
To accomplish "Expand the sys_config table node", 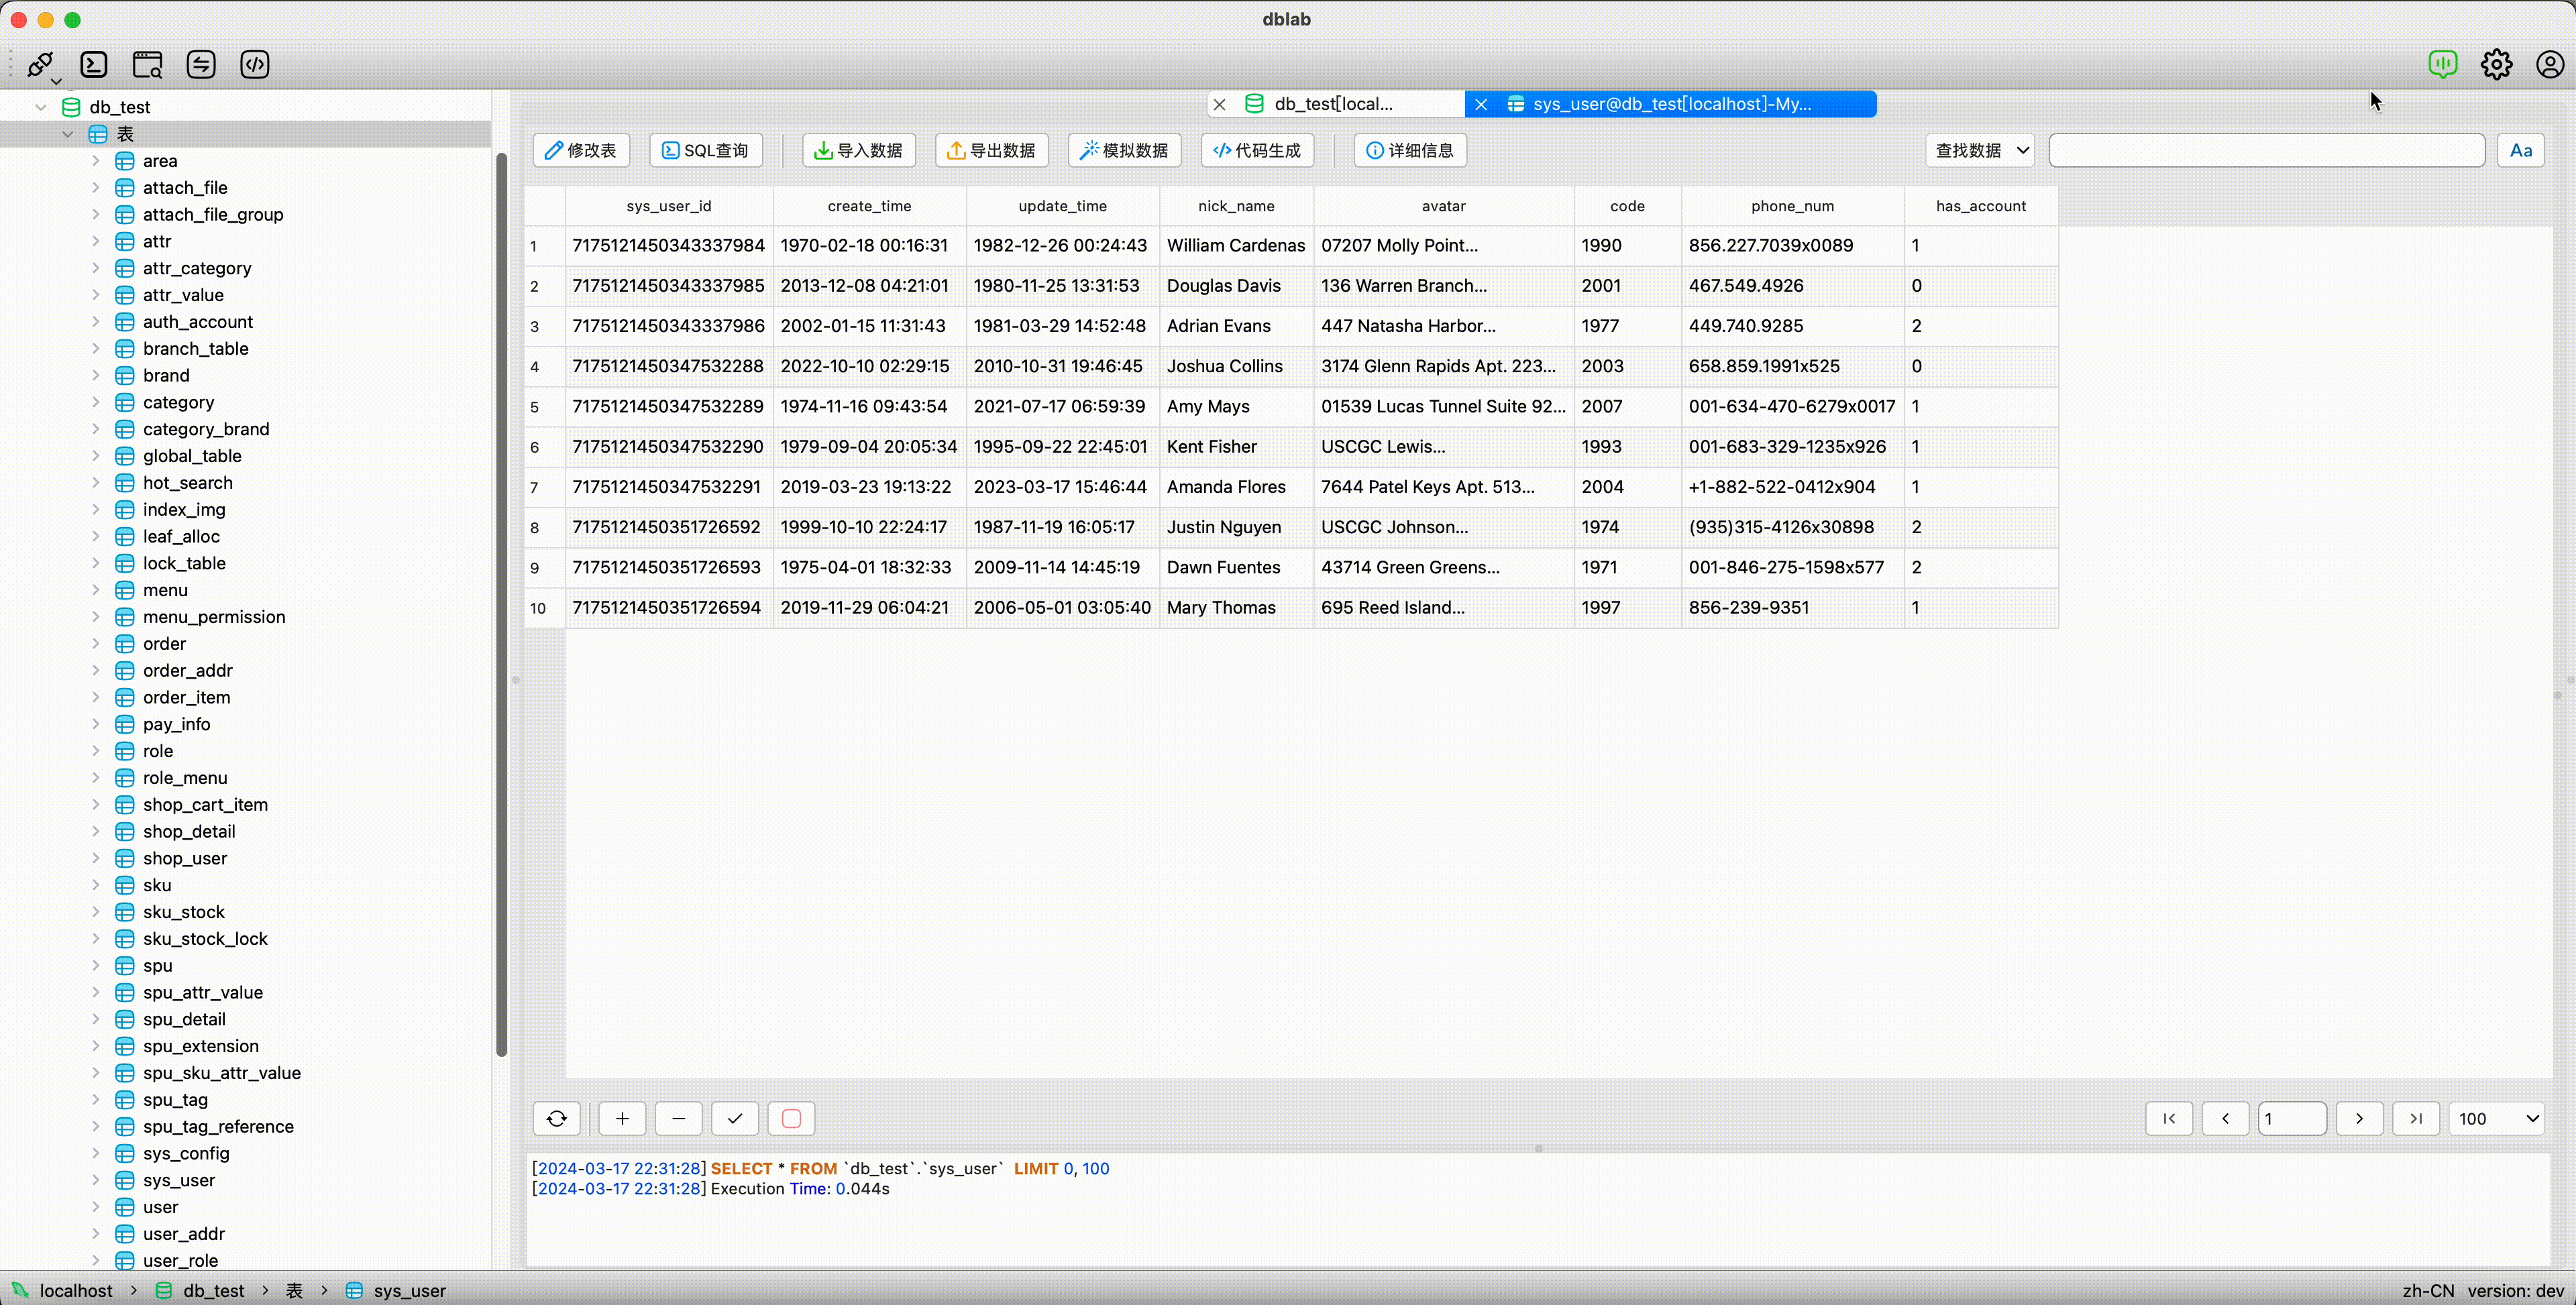I will pyautogui.click(x=96, y=1153).
